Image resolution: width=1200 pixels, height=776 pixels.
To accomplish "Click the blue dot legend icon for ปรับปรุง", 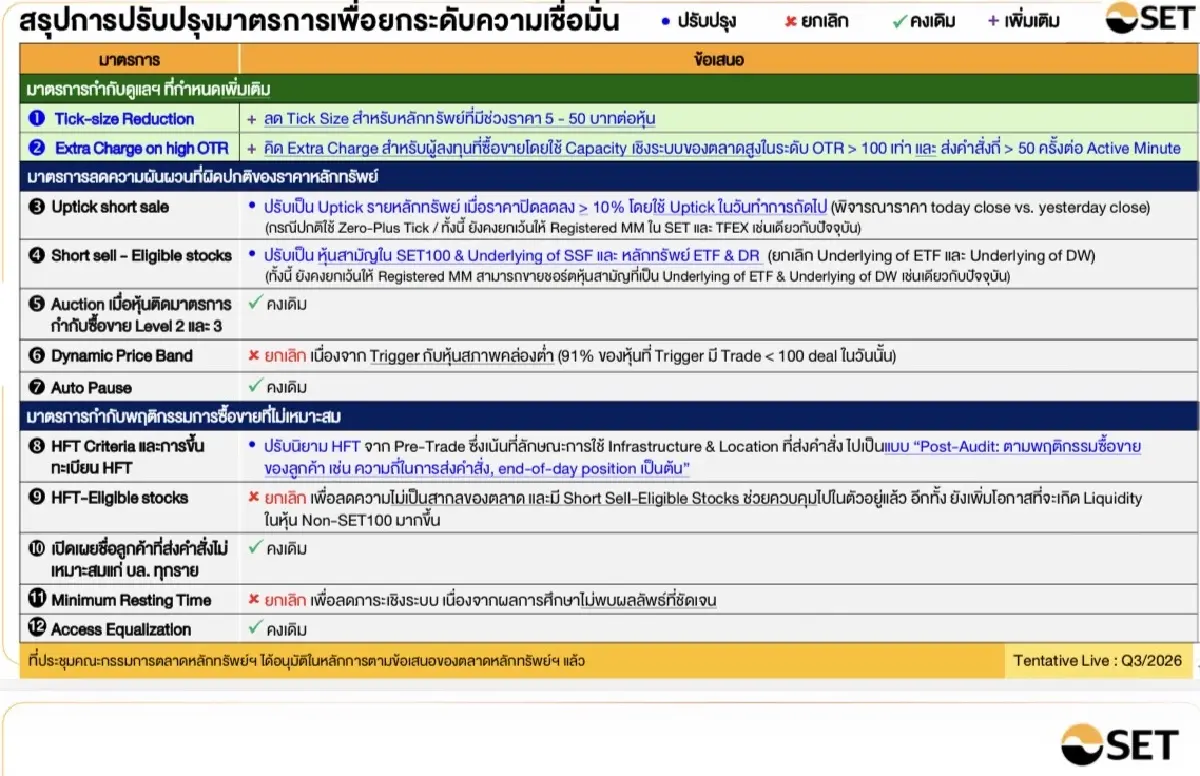I will [666, 21].
